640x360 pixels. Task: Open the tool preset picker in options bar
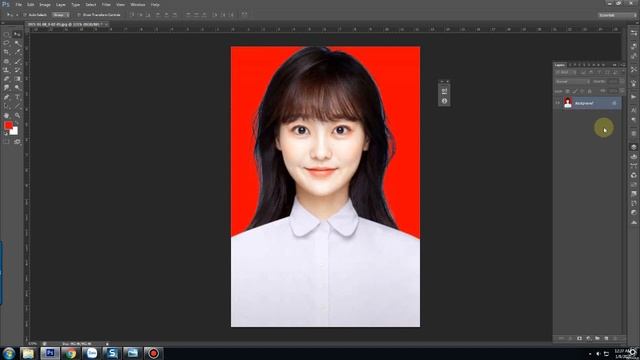pyautogui.click(x=11, y=15)
